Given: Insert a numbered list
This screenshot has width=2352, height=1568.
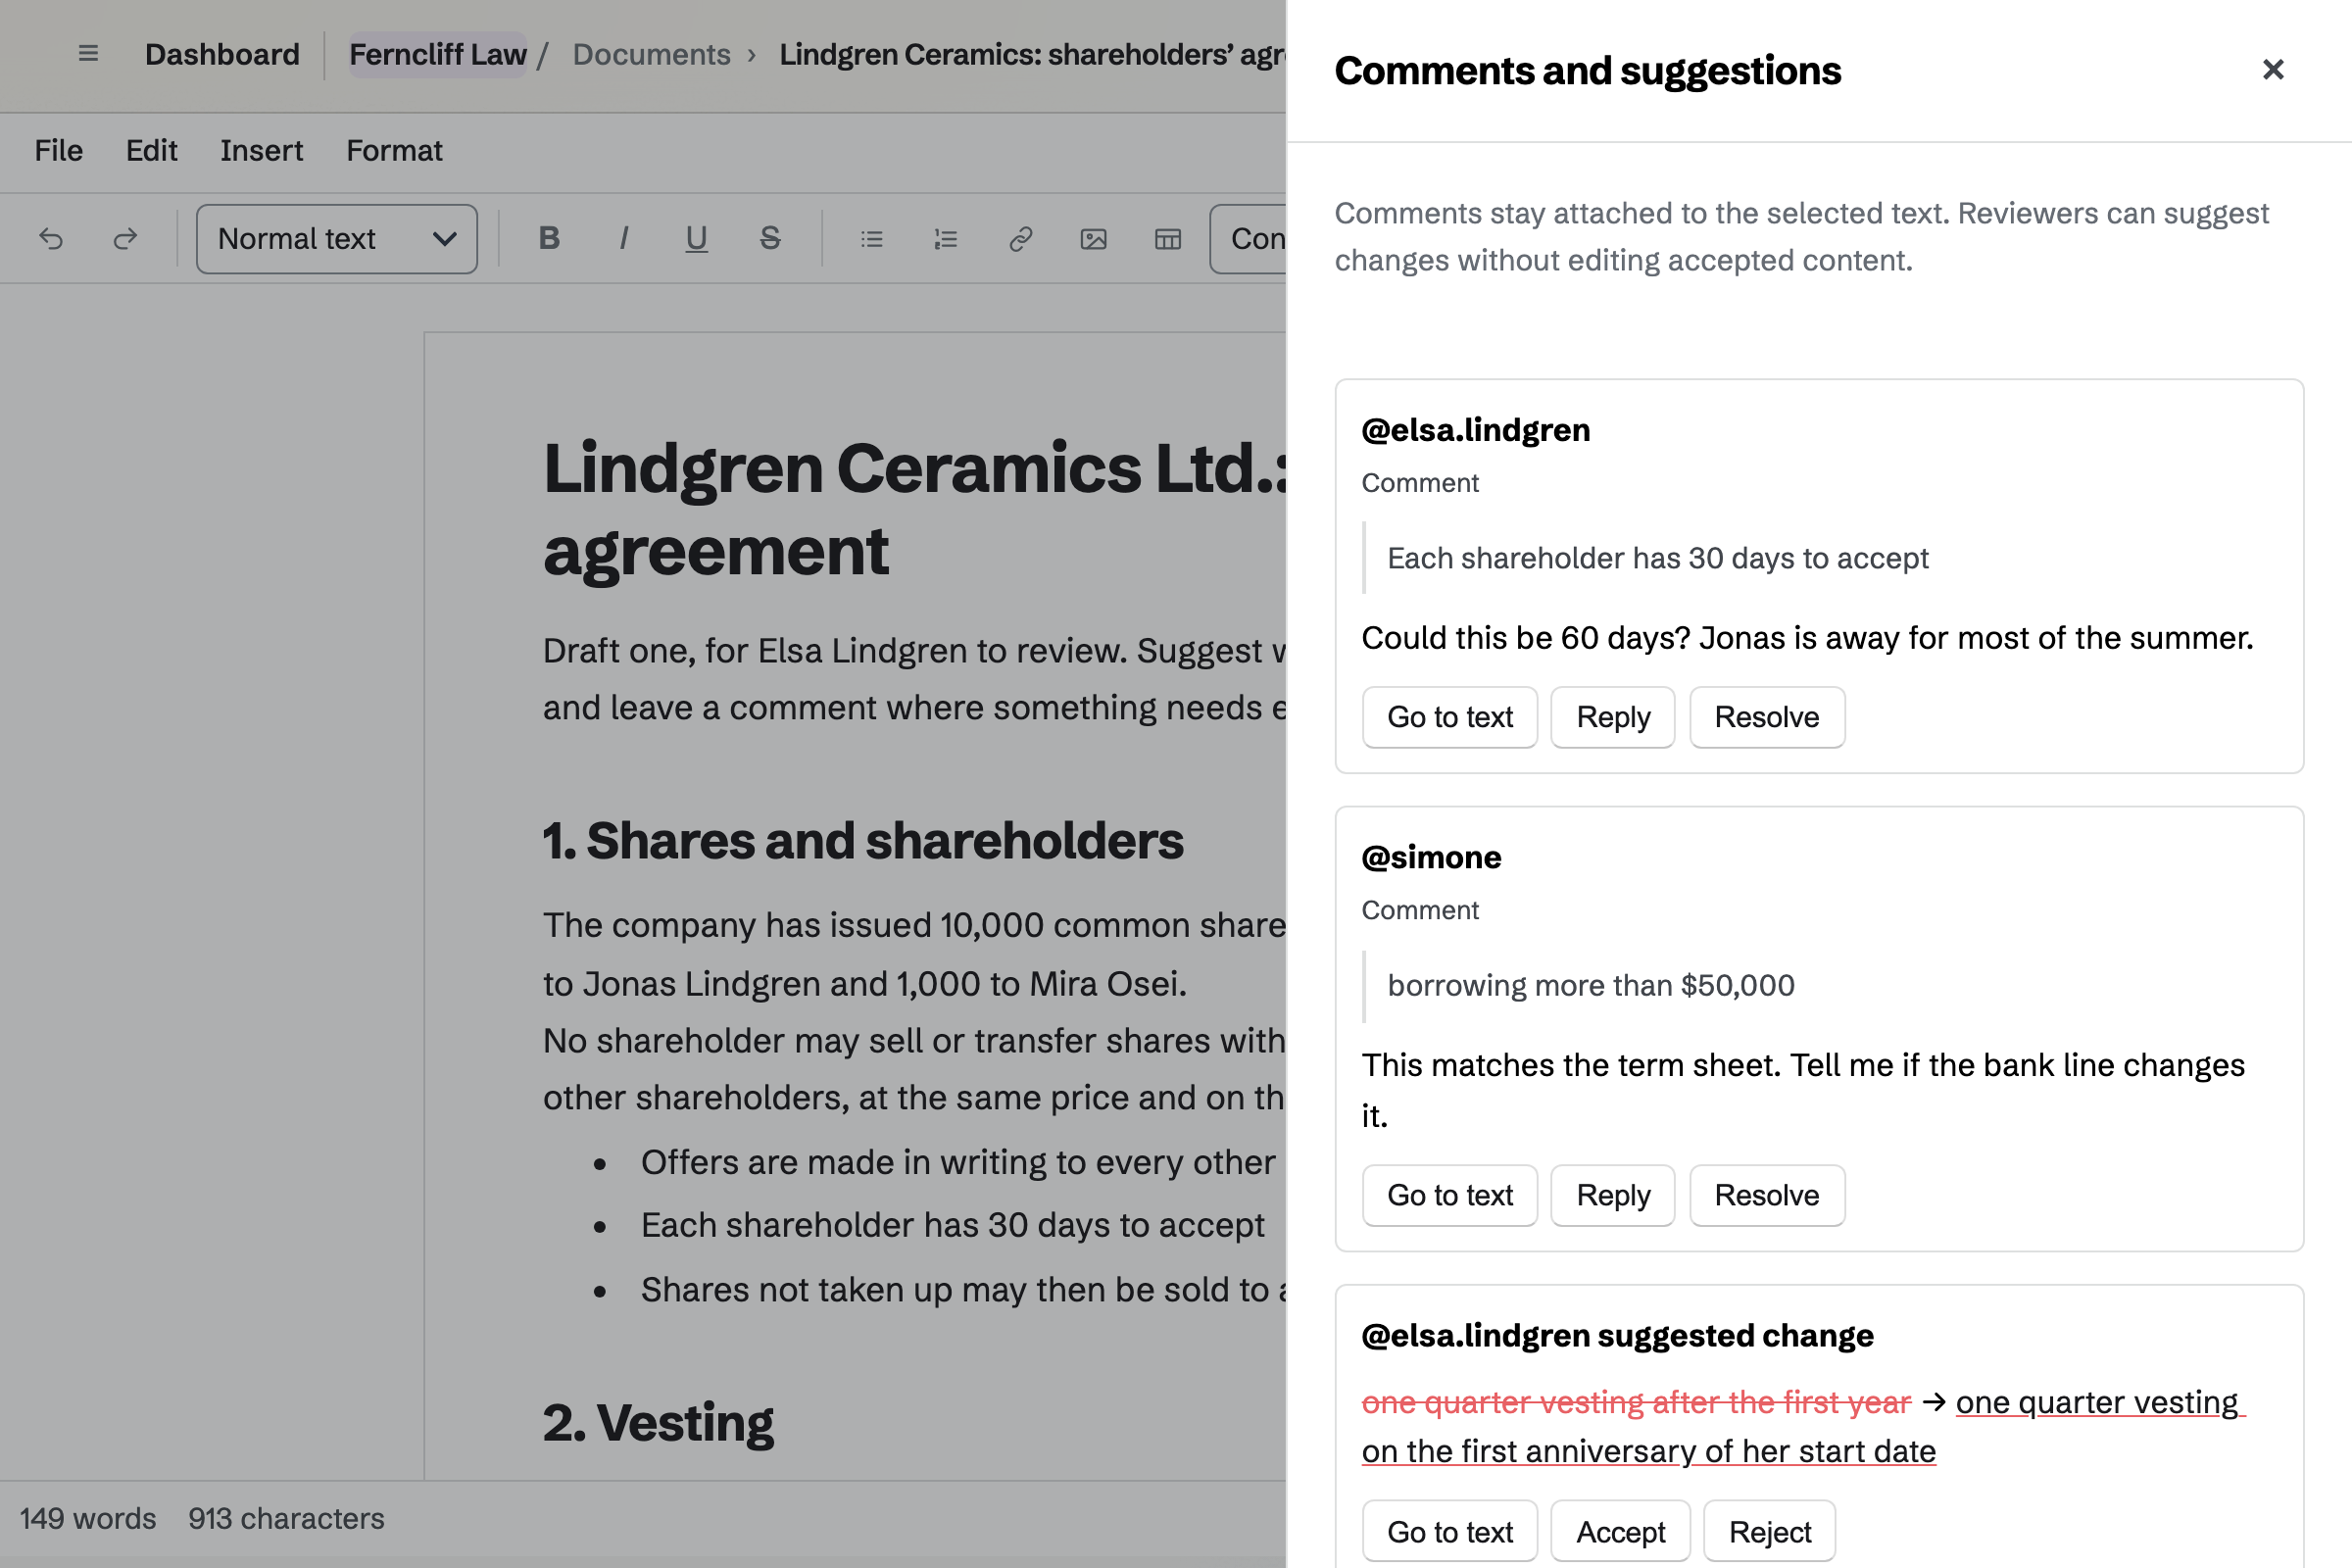Looking at the screenshot, I should pyautogui.click(x=946, y=239).
